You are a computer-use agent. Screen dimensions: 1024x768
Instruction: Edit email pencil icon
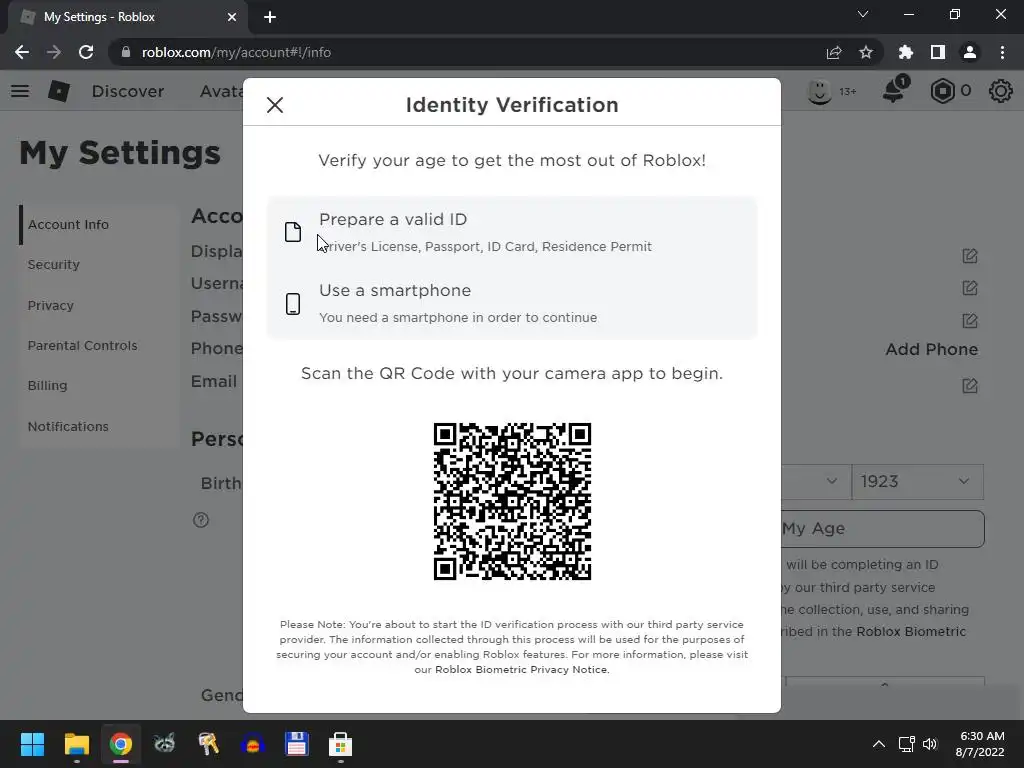click(970, 385)
